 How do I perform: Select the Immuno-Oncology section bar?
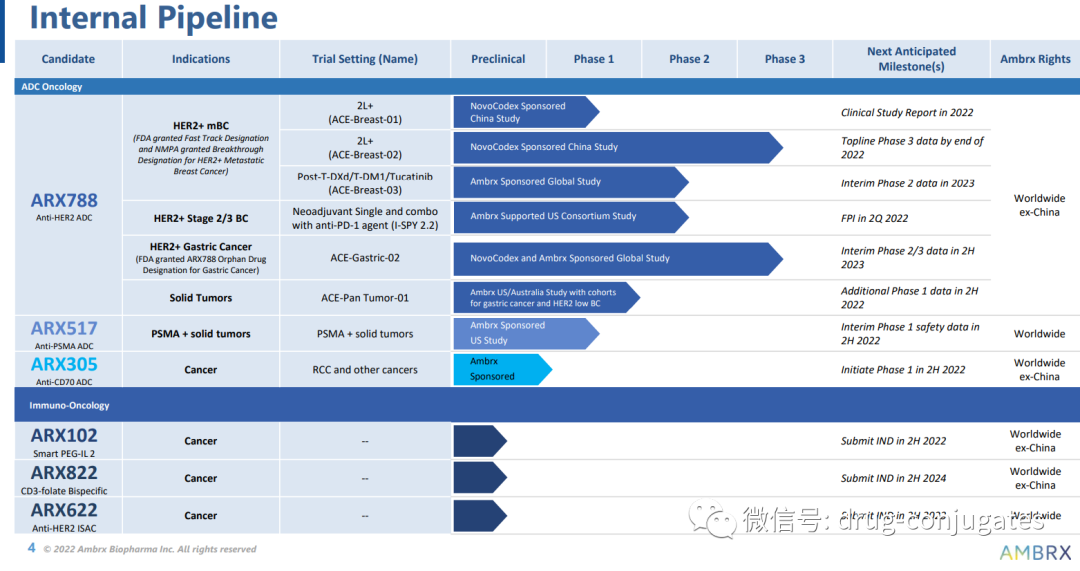pos(547,405)
